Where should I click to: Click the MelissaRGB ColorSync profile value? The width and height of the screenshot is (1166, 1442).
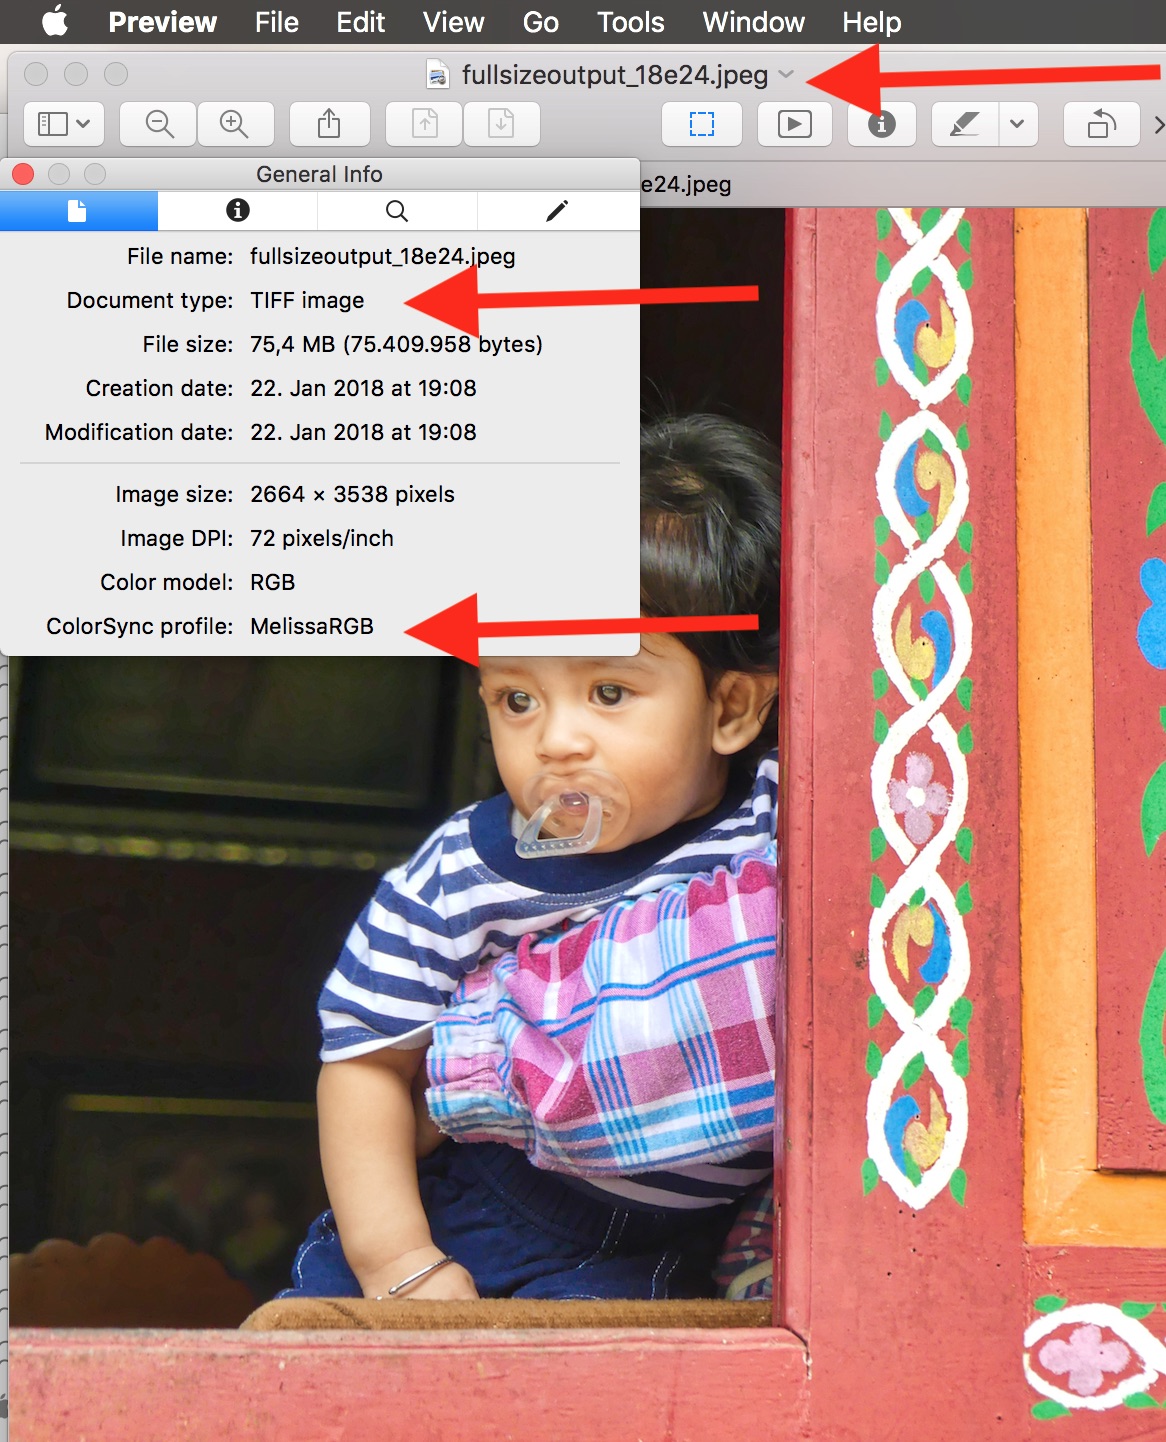pyautogui.click(x=312, y=626)
